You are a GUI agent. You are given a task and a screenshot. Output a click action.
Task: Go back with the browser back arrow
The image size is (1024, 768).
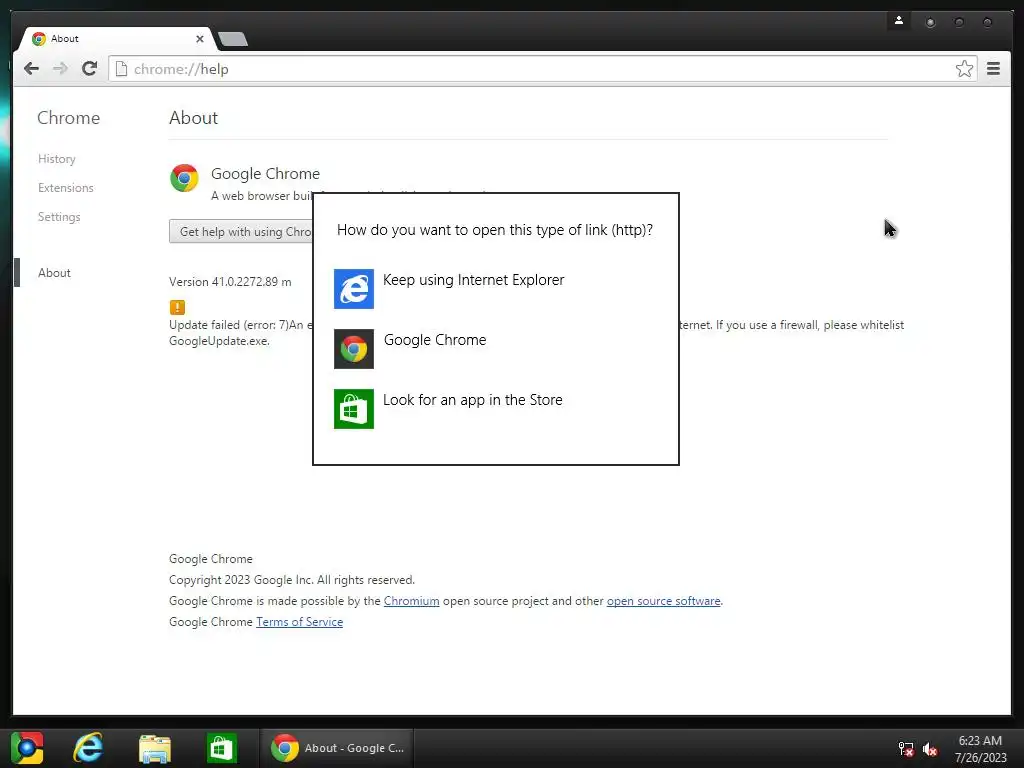tap(31, 69)
